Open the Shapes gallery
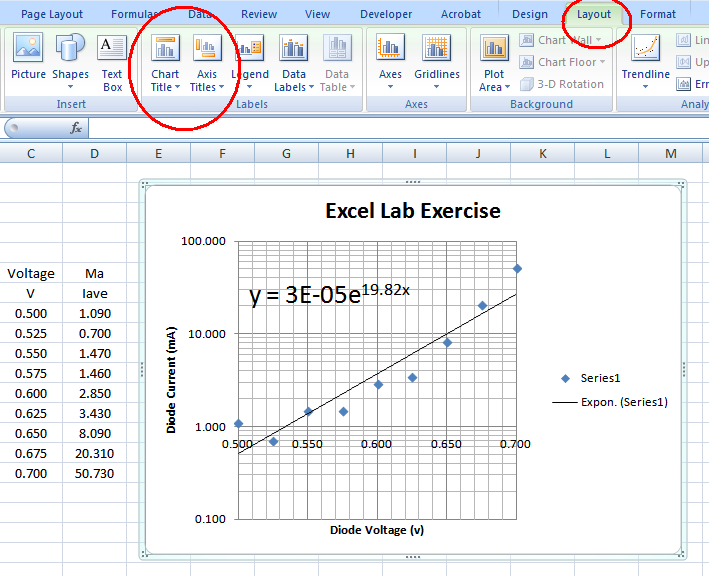Viewport: 709px width, 576px height. pos(70,61)
